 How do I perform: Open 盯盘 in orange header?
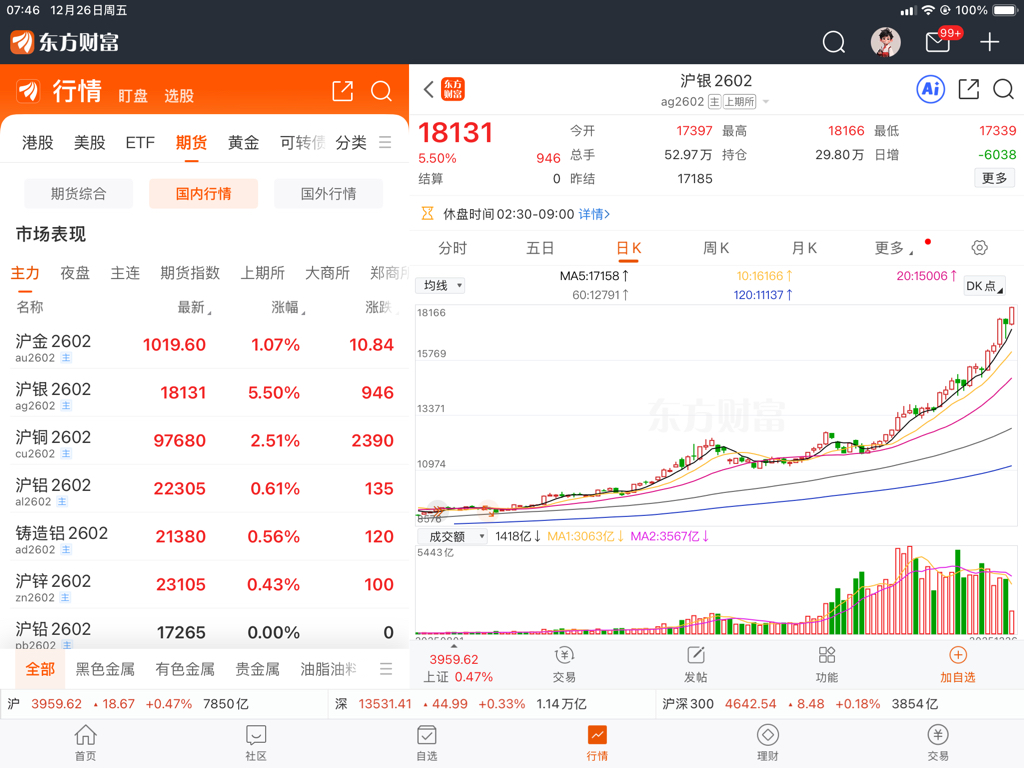tap(133, 96)
